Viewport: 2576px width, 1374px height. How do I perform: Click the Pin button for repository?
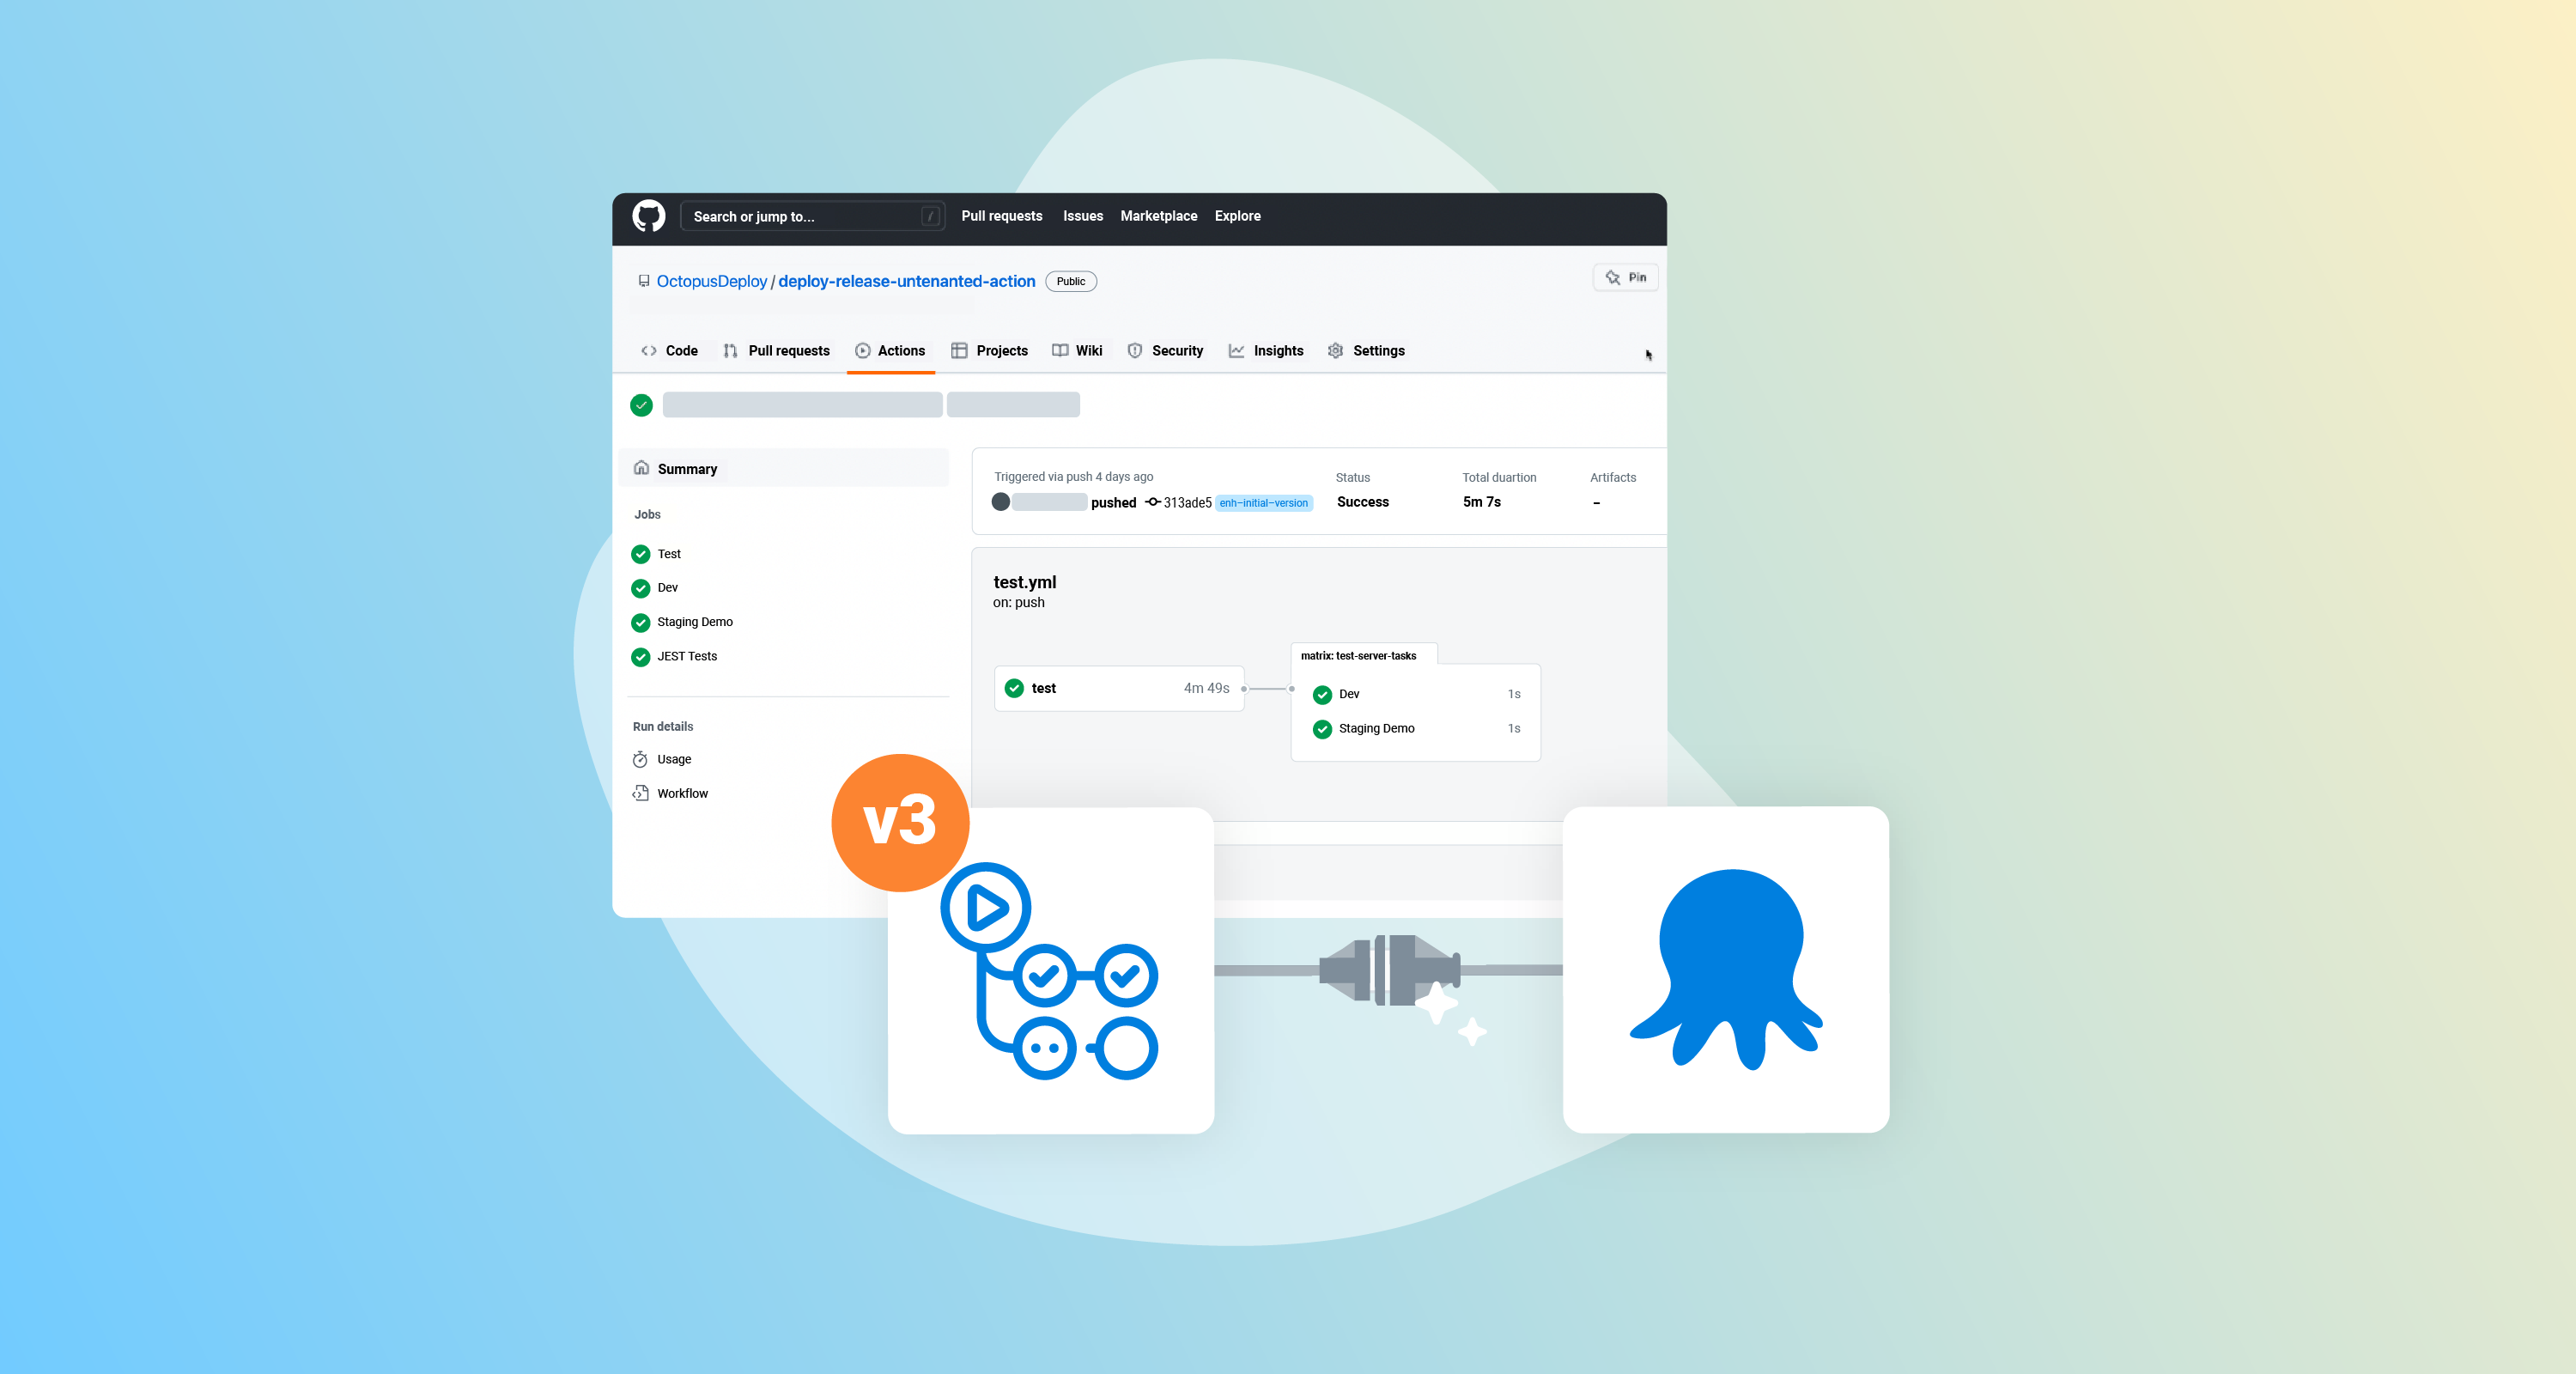click(1620, 280)
